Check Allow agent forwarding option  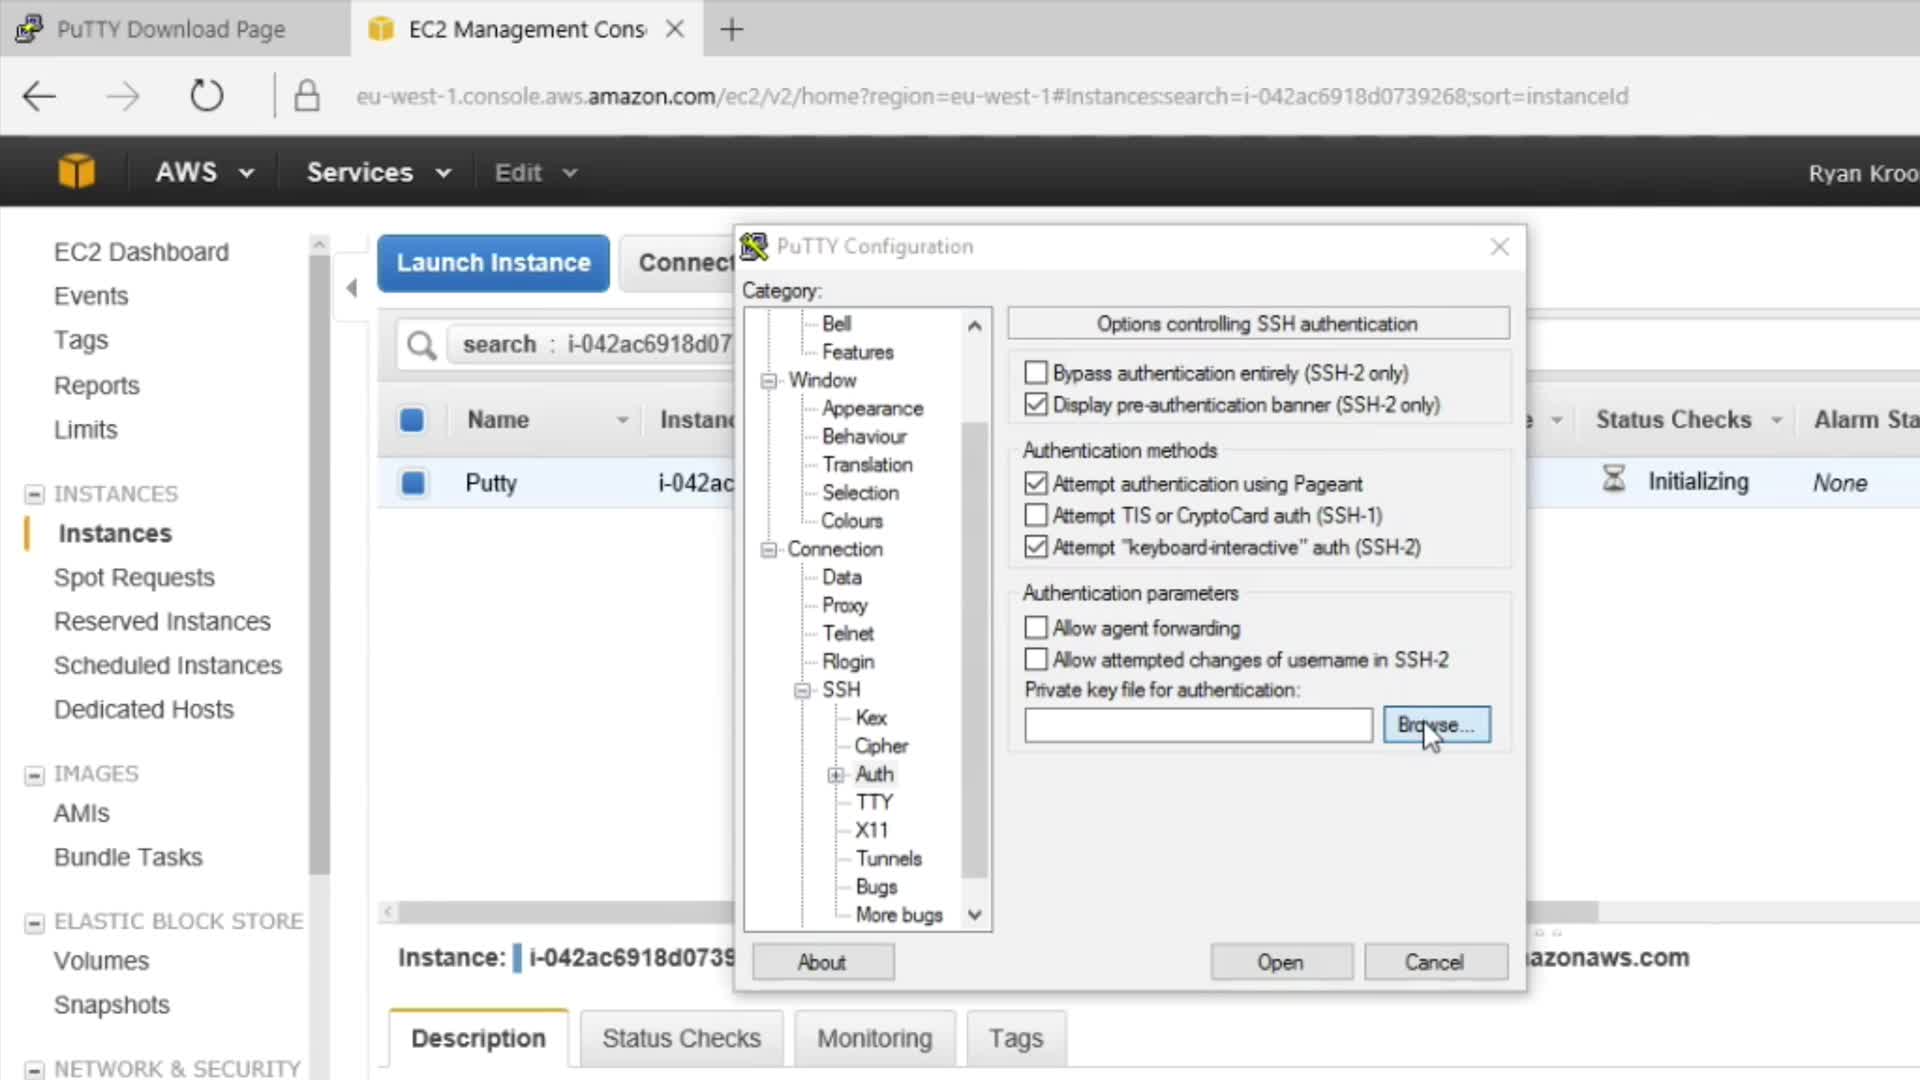(x=1036, y=628)
